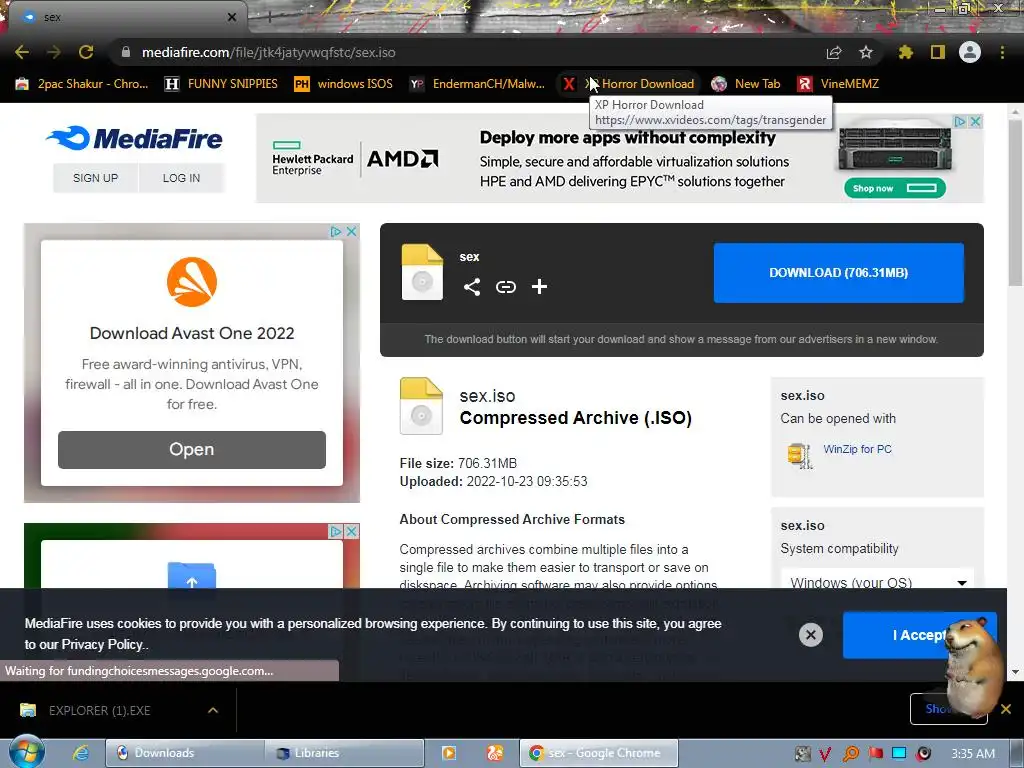Image resolution: width=1024 pixels, height=768 pixels.
Task: Open EXPLORER (1).EXE downloaded file
Action: (x=99, y=710)
